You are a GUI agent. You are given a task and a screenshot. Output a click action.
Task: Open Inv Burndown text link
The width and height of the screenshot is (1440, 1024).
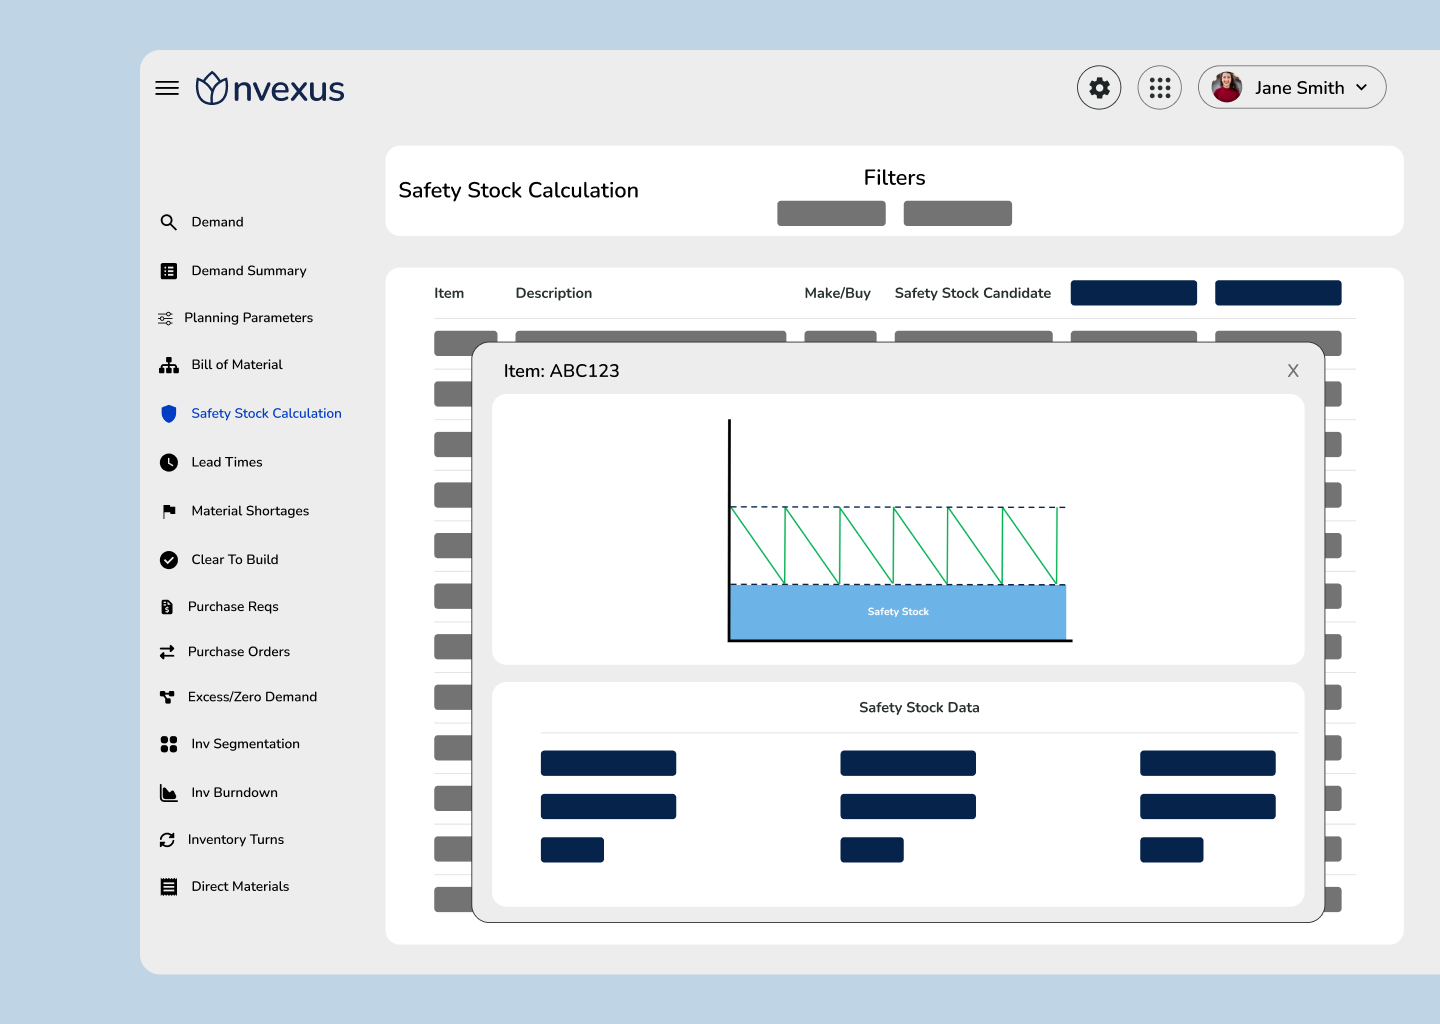[x=235, y=793]
